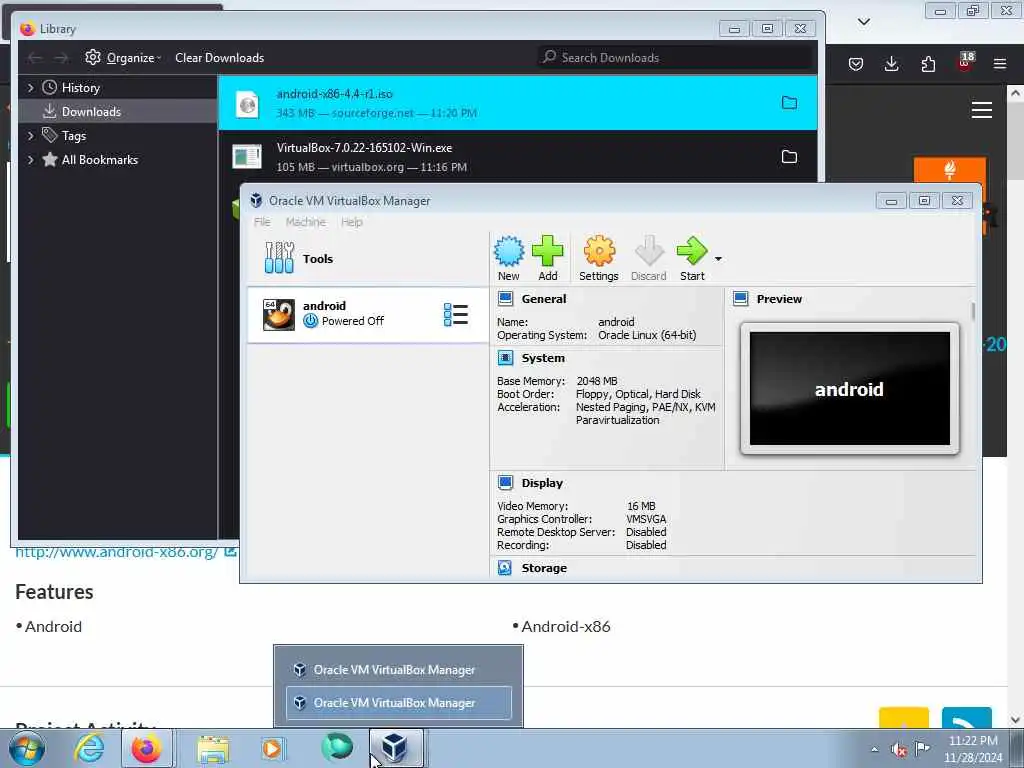Open the File menu in VirtualBox
Viewport: 1024px width, 768px height.
262,222
